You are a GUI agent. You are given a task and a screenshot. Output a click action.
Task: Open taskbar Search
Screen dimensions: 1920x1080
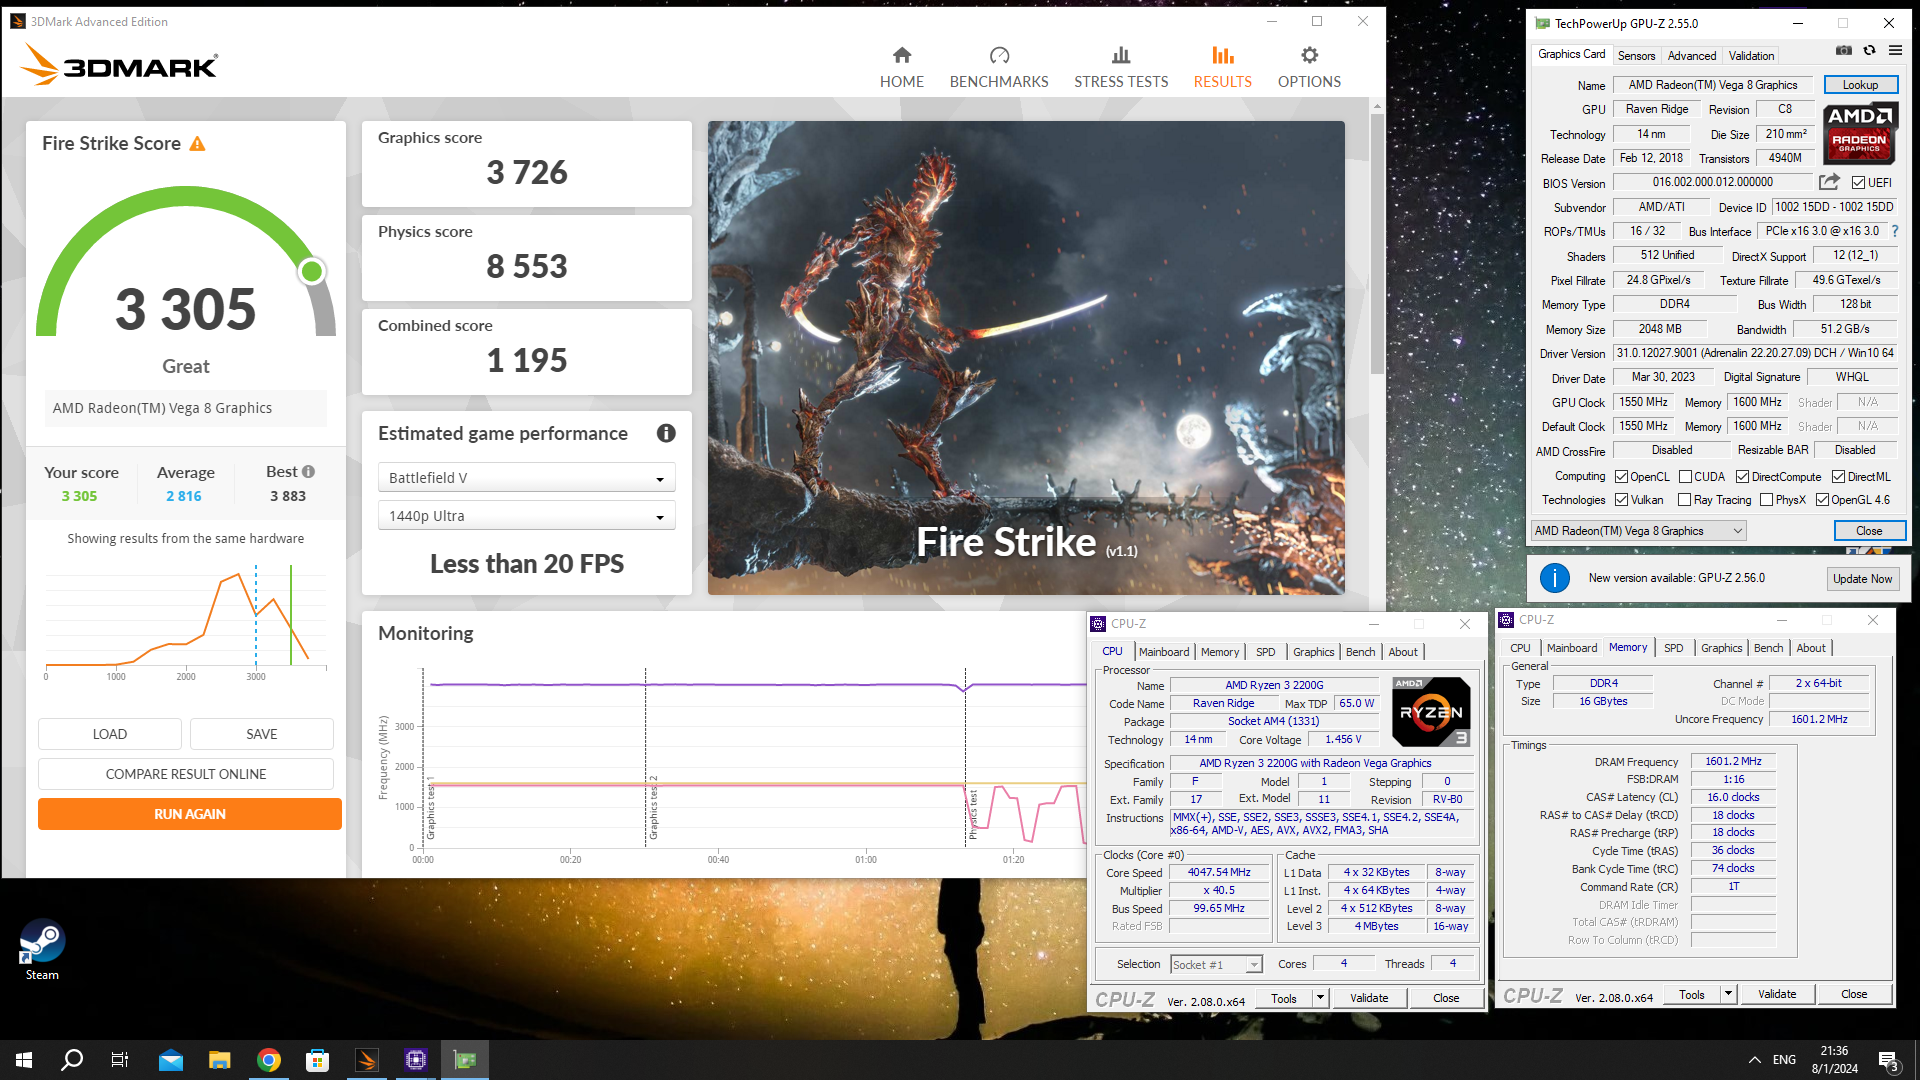click(x=72, y=1060)
